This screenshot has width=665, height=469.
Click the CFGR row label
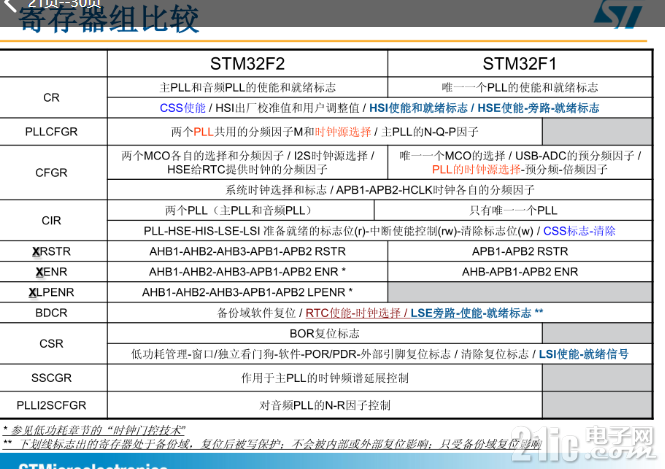pyautogui.click(x=51, y=173)
